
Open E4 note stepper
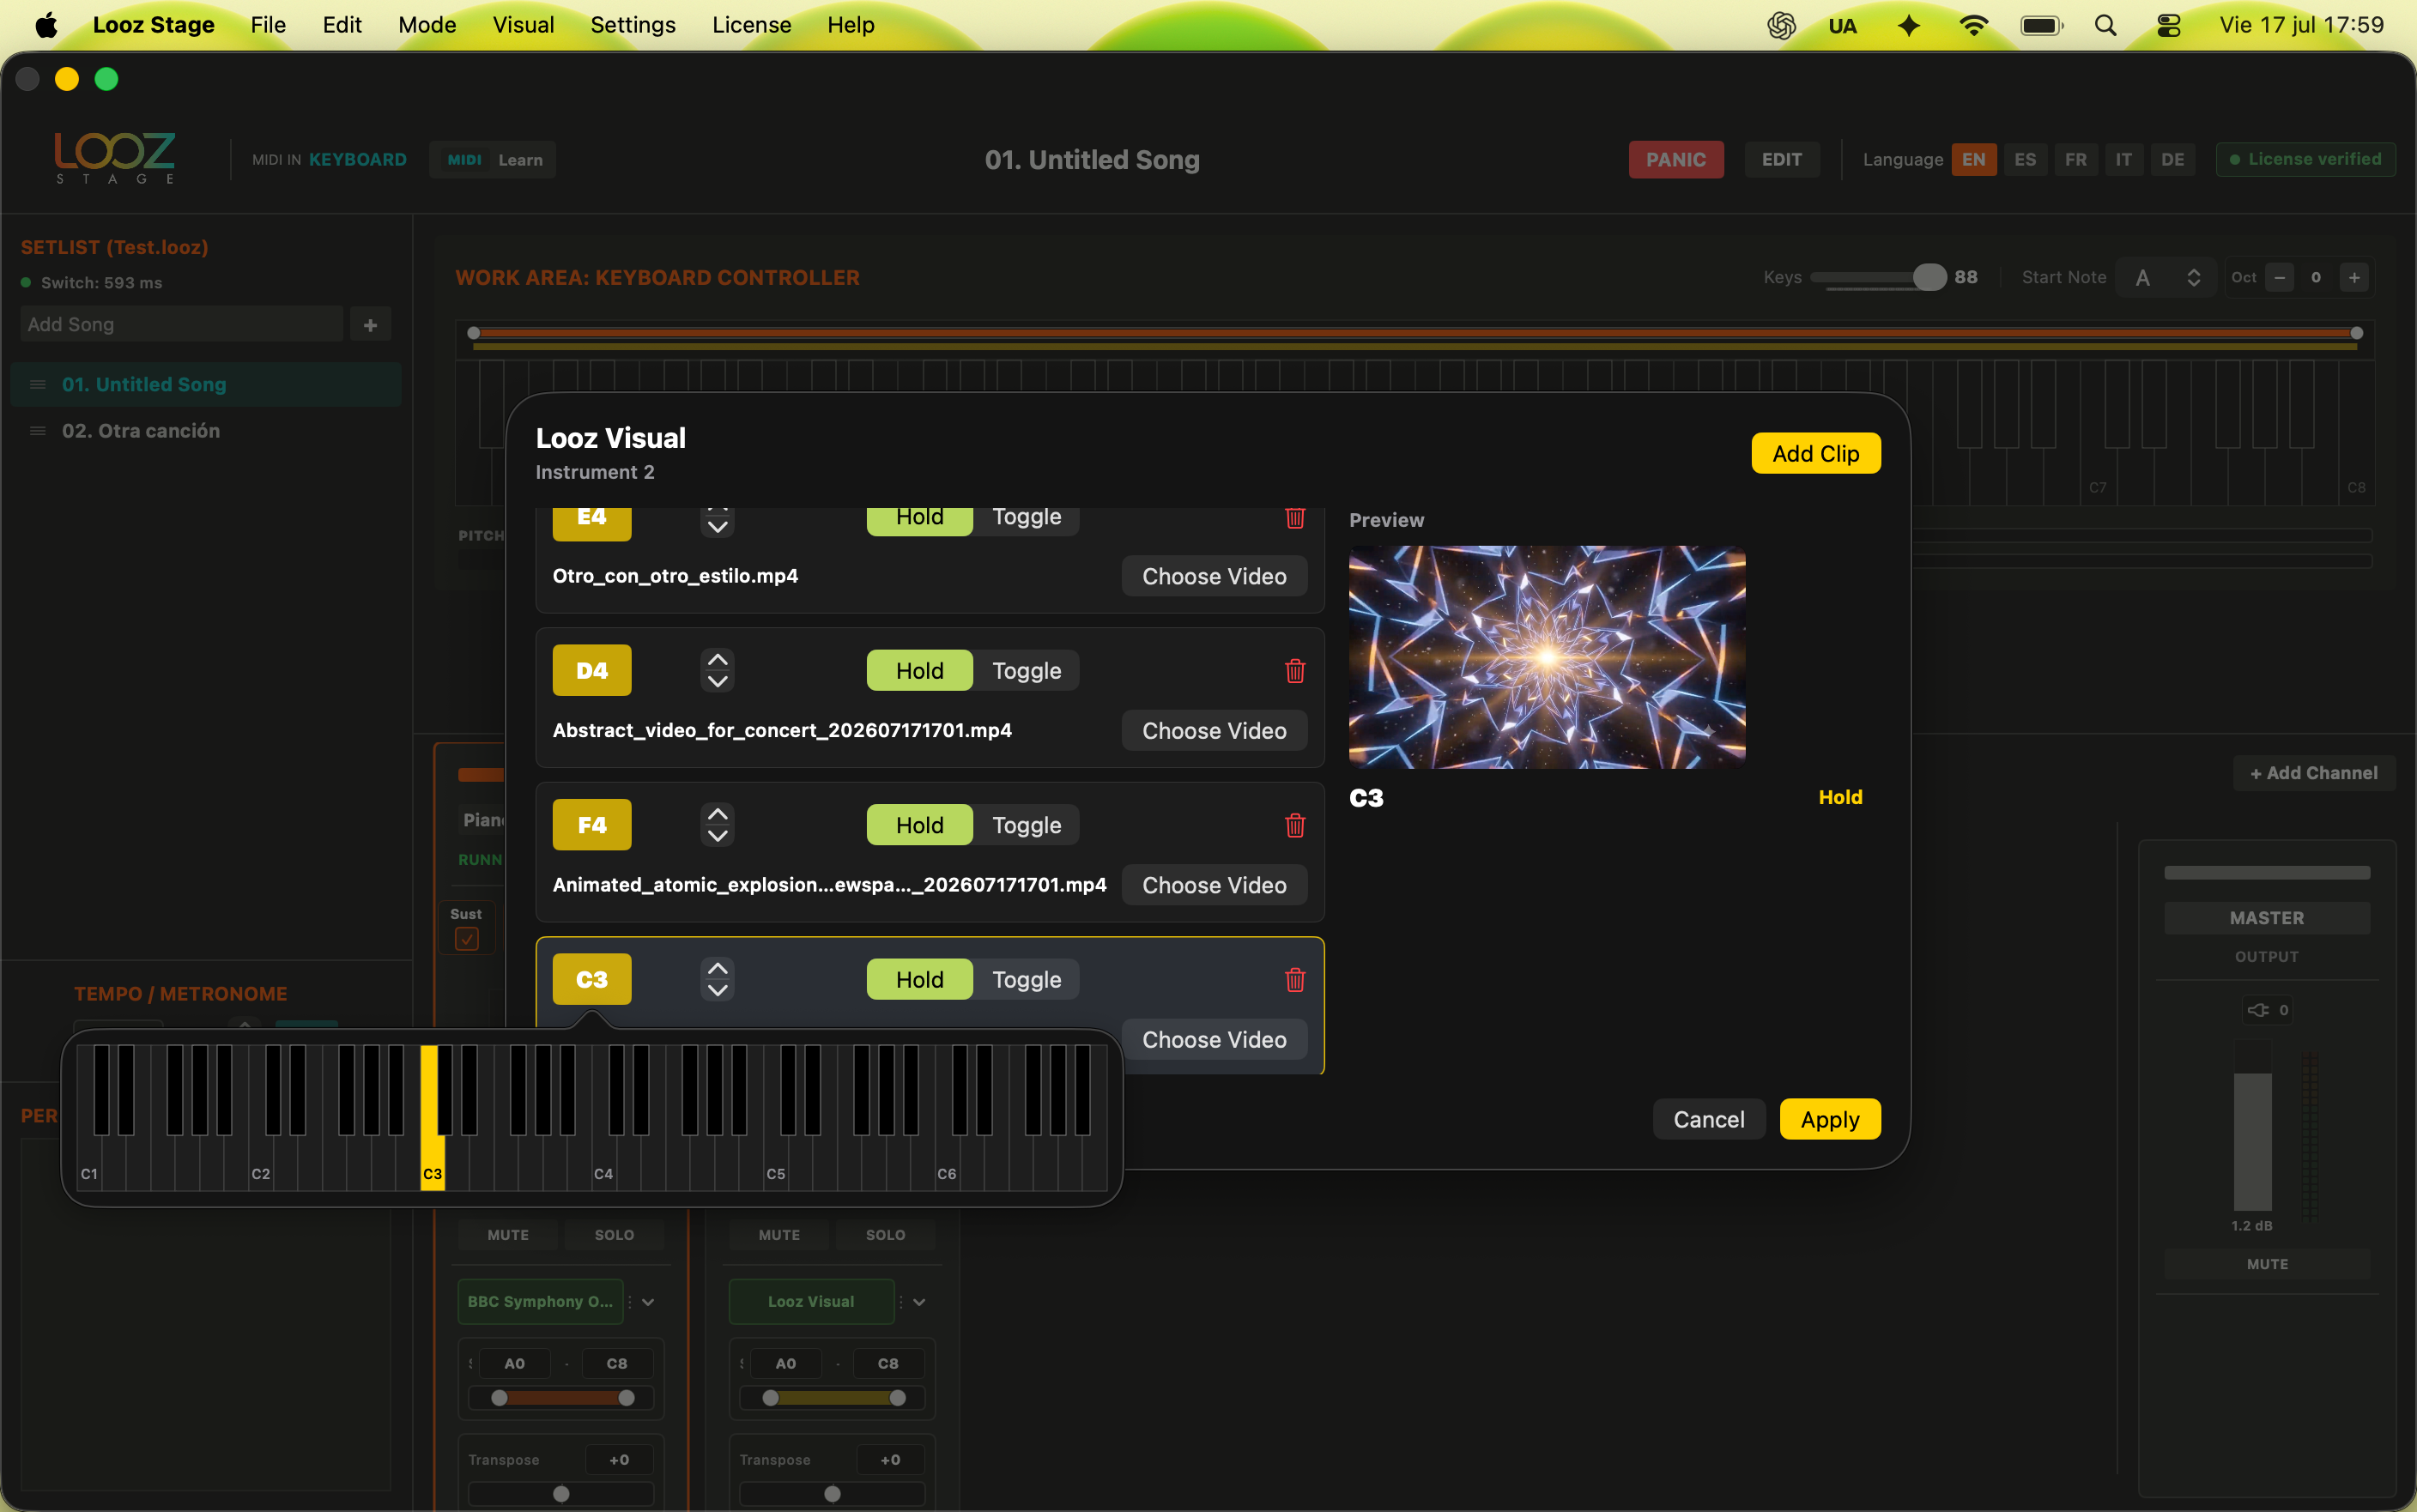click(717, 521)
